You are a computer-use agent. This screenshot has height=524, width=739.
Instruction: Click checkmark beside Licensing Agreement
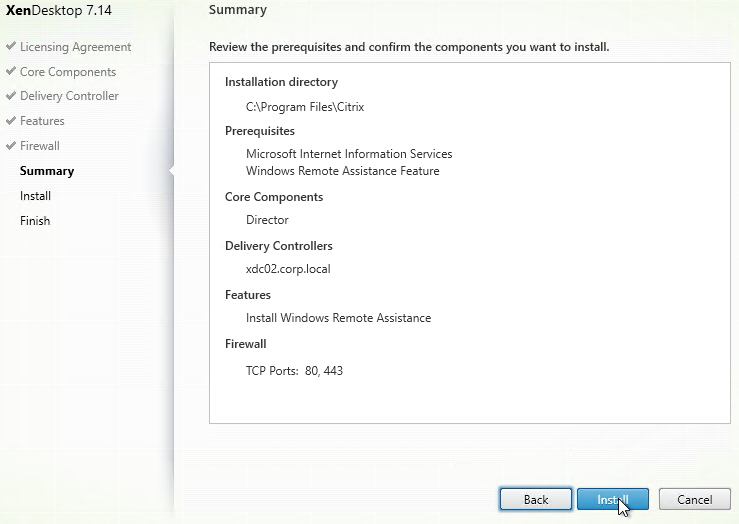pos(11,46)
